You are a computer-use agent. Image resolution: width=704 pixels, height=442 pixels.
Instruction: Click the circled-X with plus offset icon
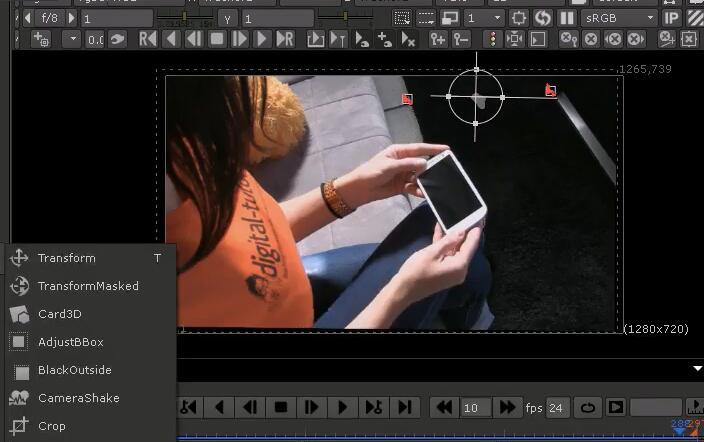pos(667,40)
